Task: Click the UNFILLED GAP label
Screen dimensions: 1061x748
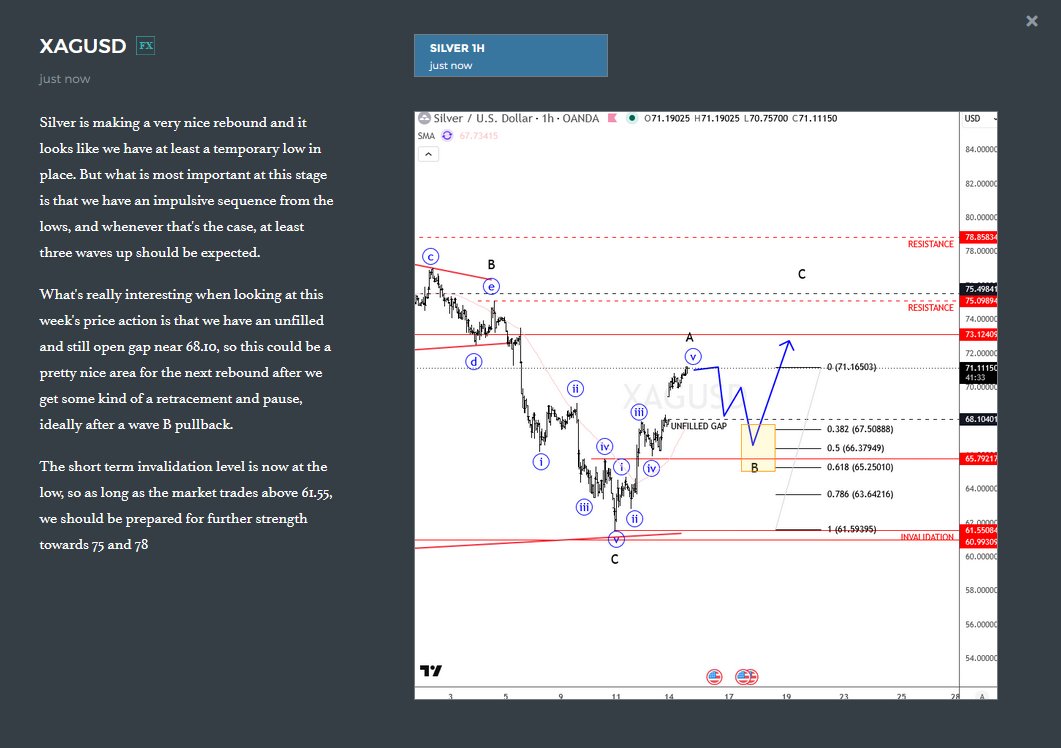Action: click(x=698, y=426)
